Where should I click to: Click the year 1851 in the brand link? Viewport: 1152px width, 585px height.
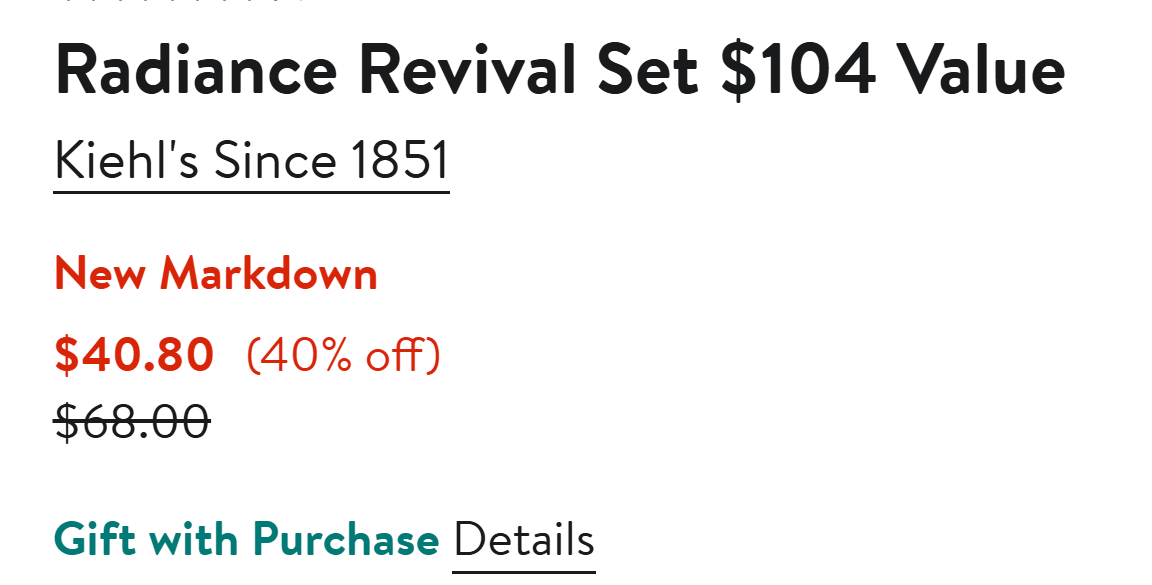coord(399,161)
